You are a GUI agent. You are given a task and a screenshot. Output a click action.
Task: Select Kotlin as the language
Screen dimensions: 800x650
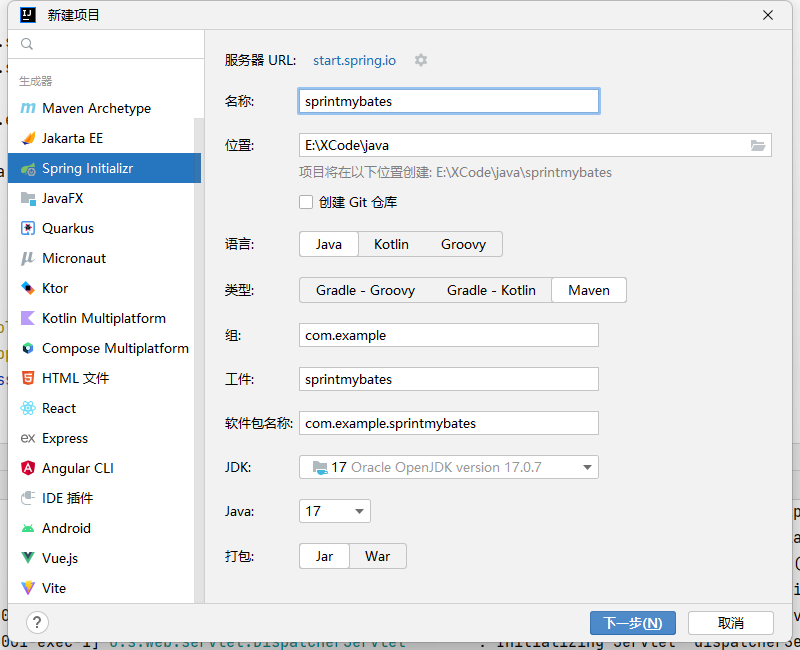[x=391, y=244]
